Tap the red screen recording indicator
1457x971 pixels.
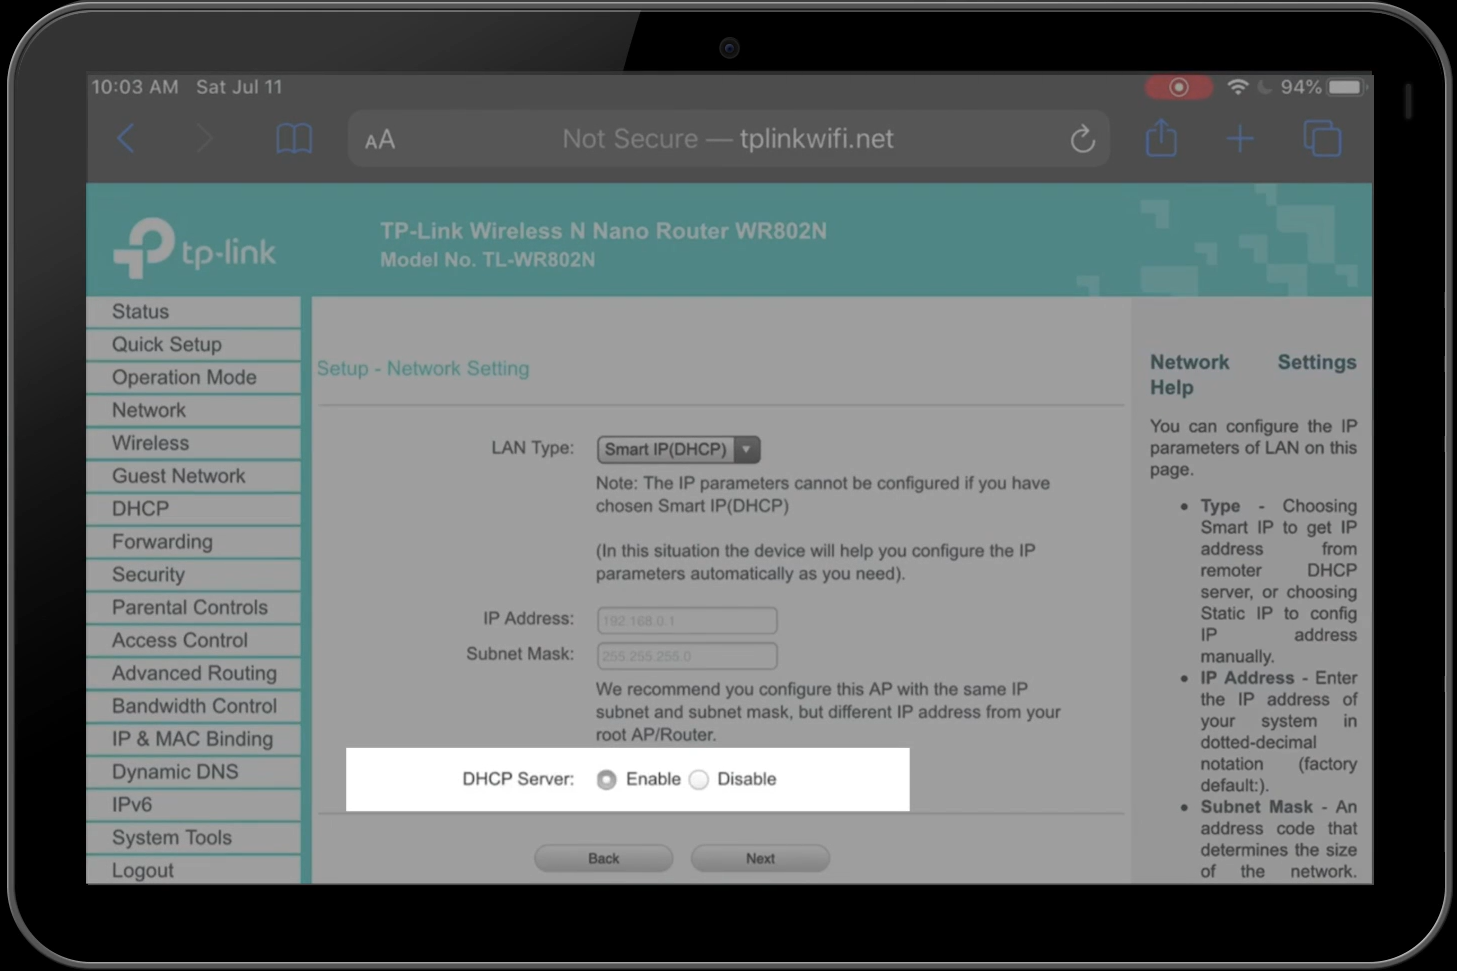pyautogui.click(x=1179, y=87)
